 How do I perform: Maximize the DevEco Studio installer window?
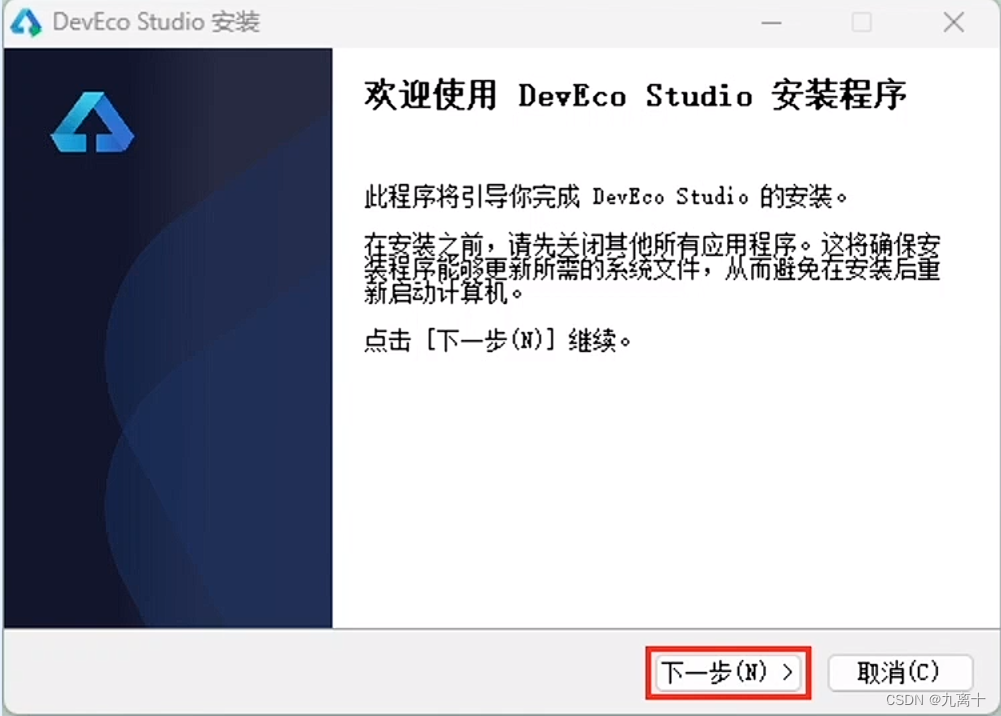861,21
